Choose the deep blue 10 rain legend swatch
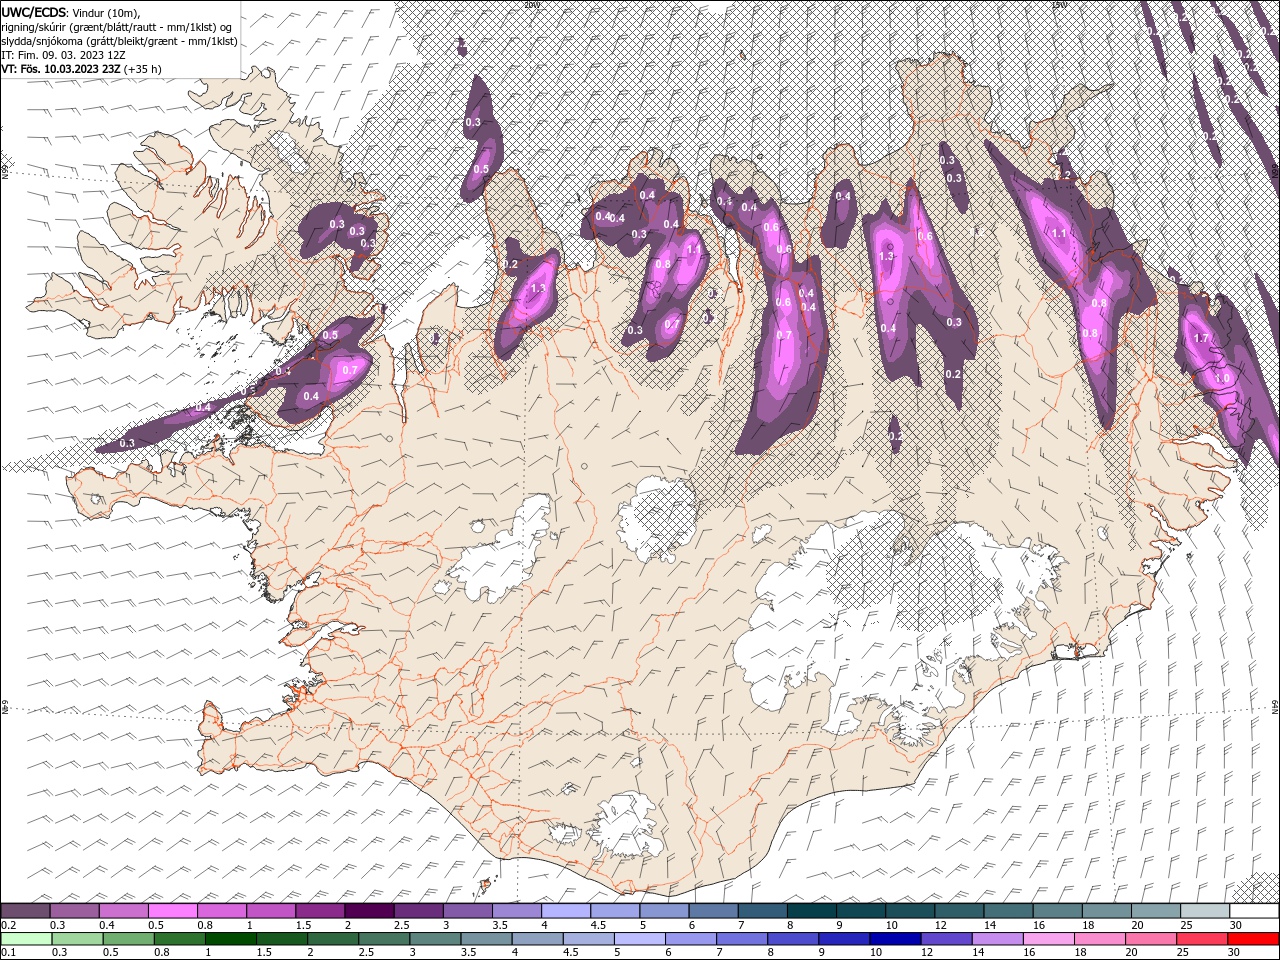This screenshot has width=1280, height=960. tap(896, 938)
